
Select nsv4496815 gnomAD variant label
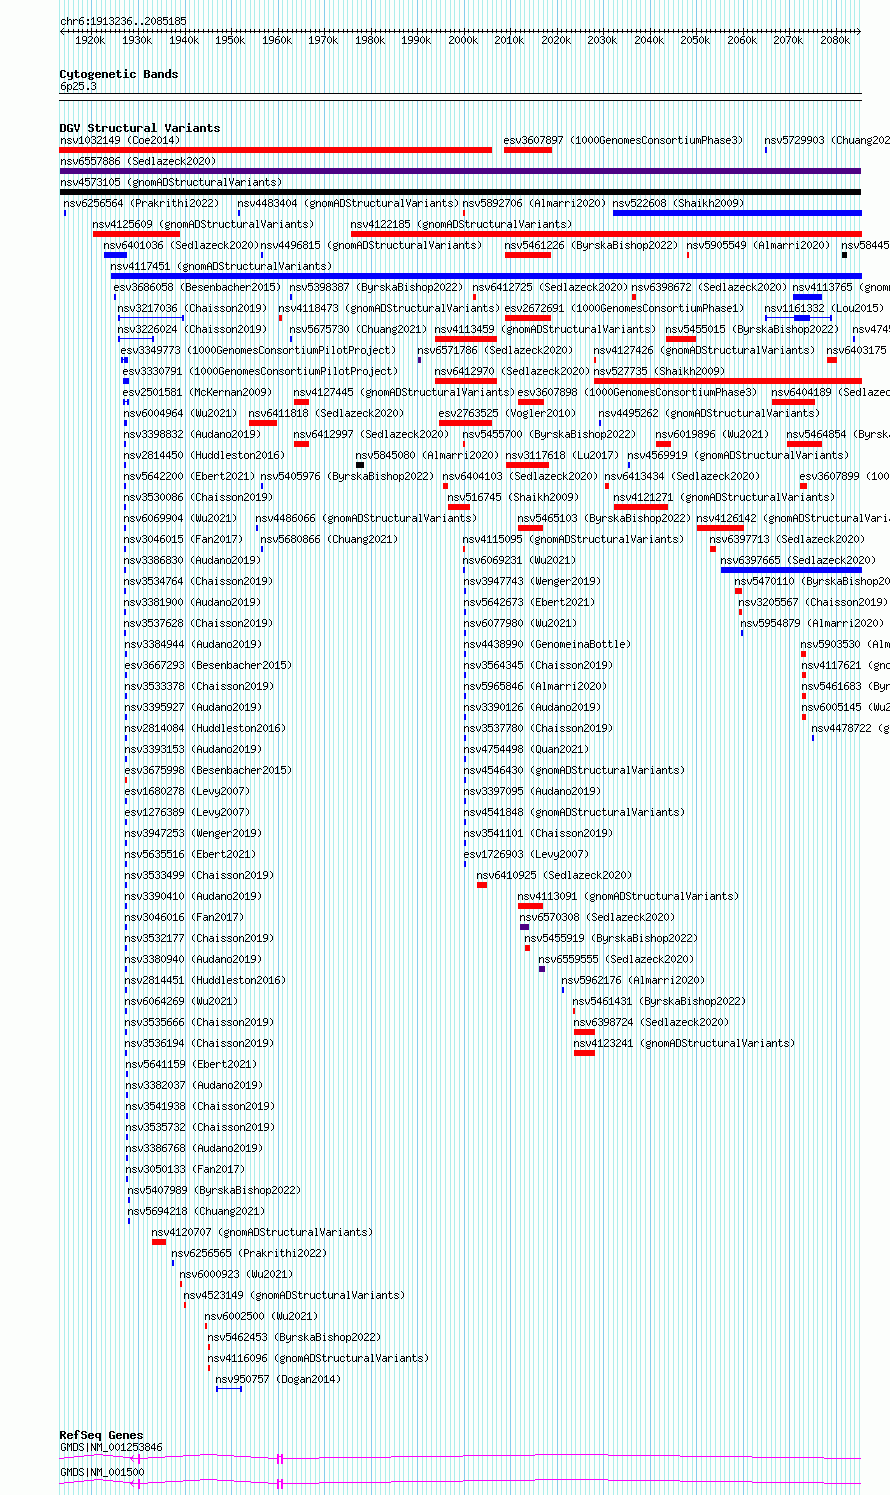coord(370,245)
